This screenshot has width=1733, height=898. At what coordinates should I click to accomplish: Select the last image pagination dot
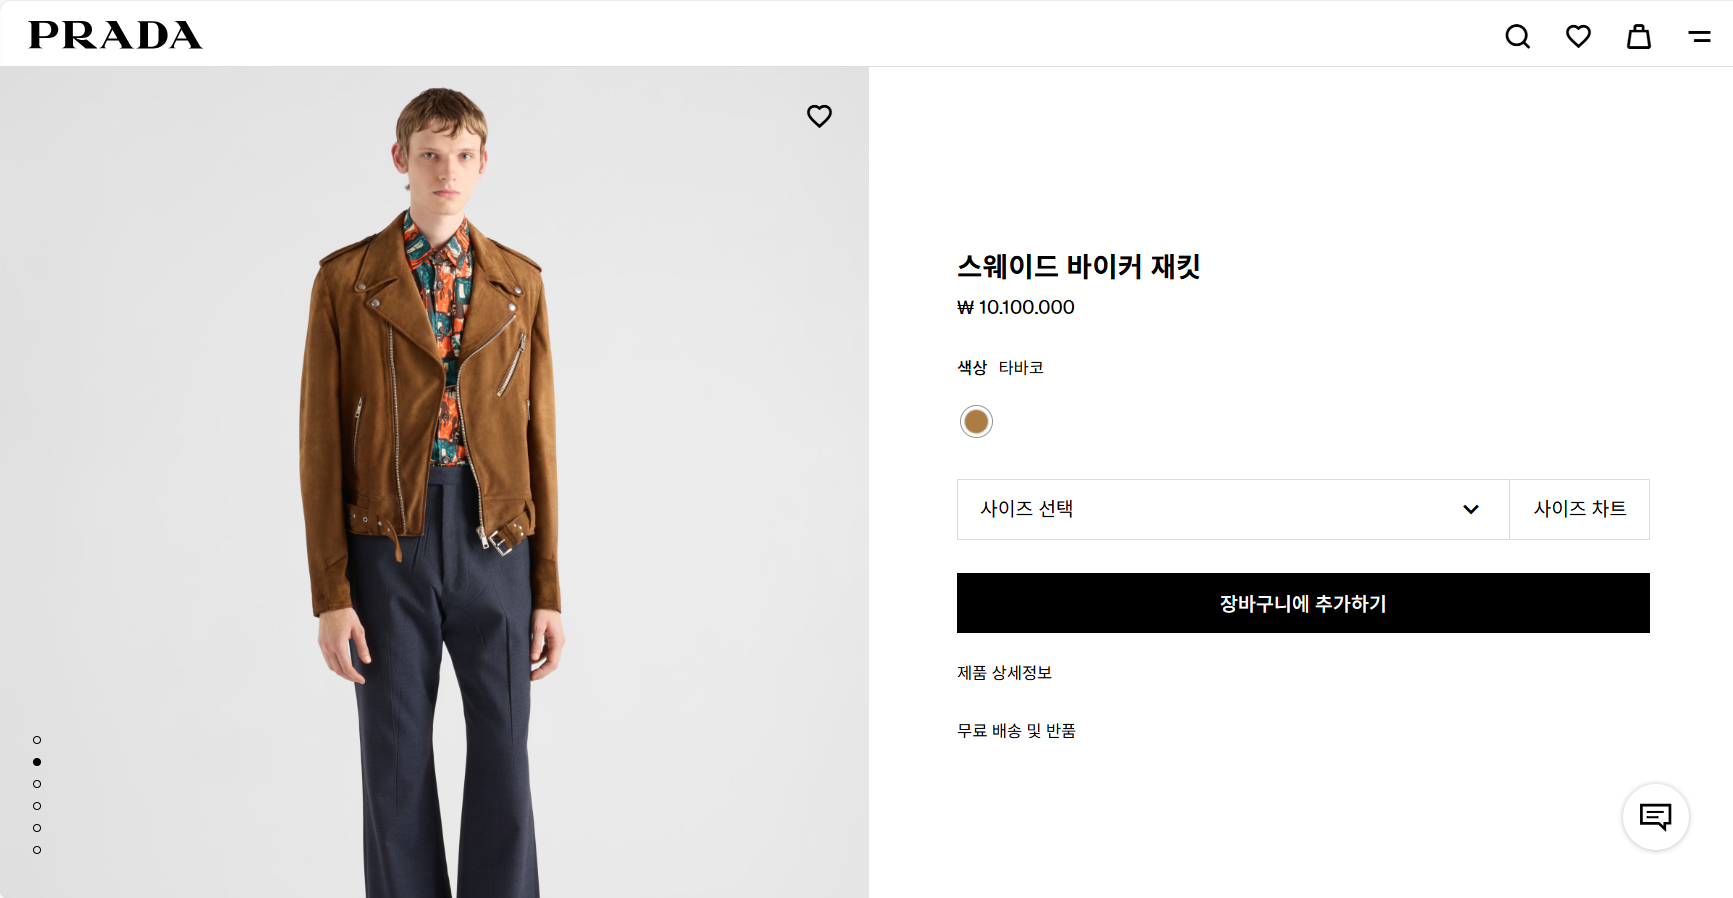(37, 850)
